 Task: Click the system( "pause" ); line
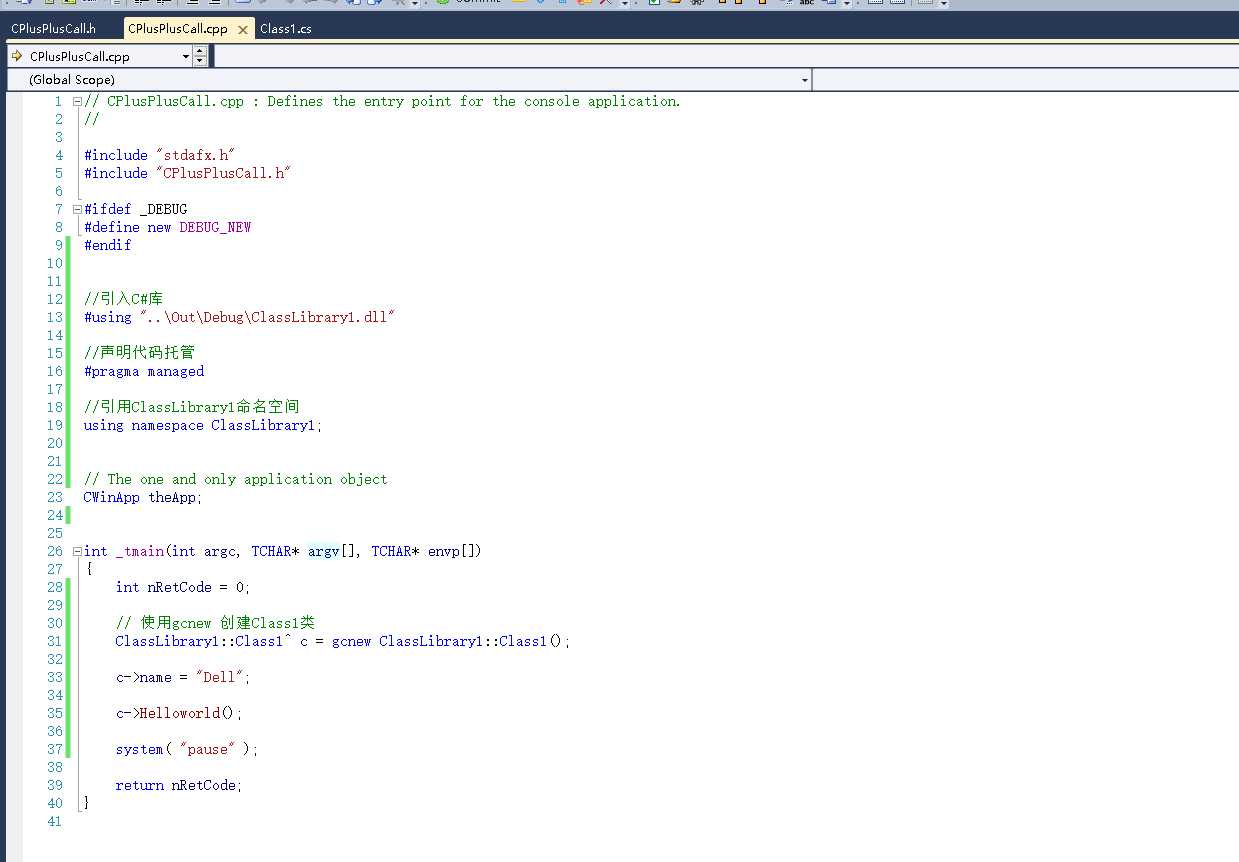coord(187,749)
